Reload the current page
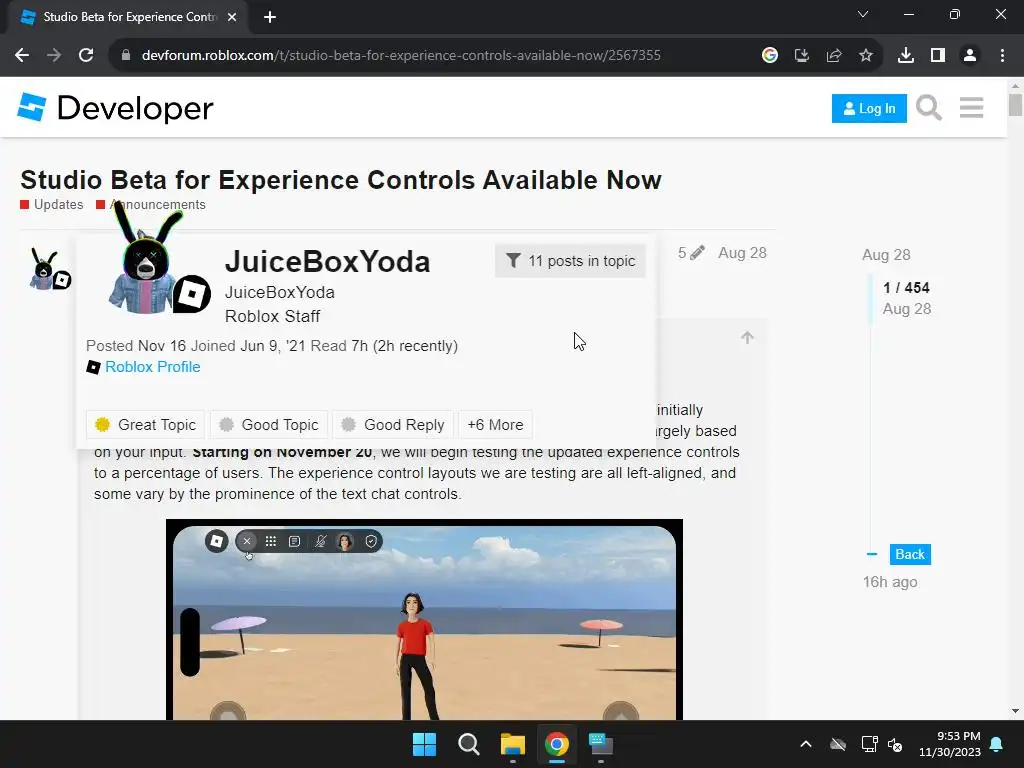 click(86, 56)
